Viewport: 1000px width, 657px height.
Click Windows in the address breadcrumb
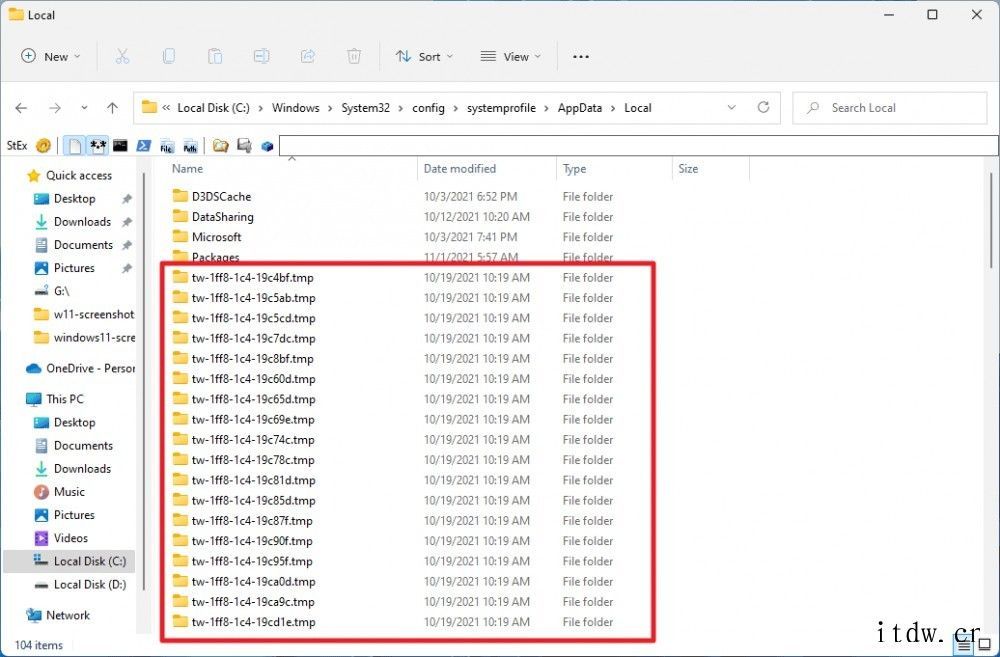pyautogui.click(x=295, y=108)
